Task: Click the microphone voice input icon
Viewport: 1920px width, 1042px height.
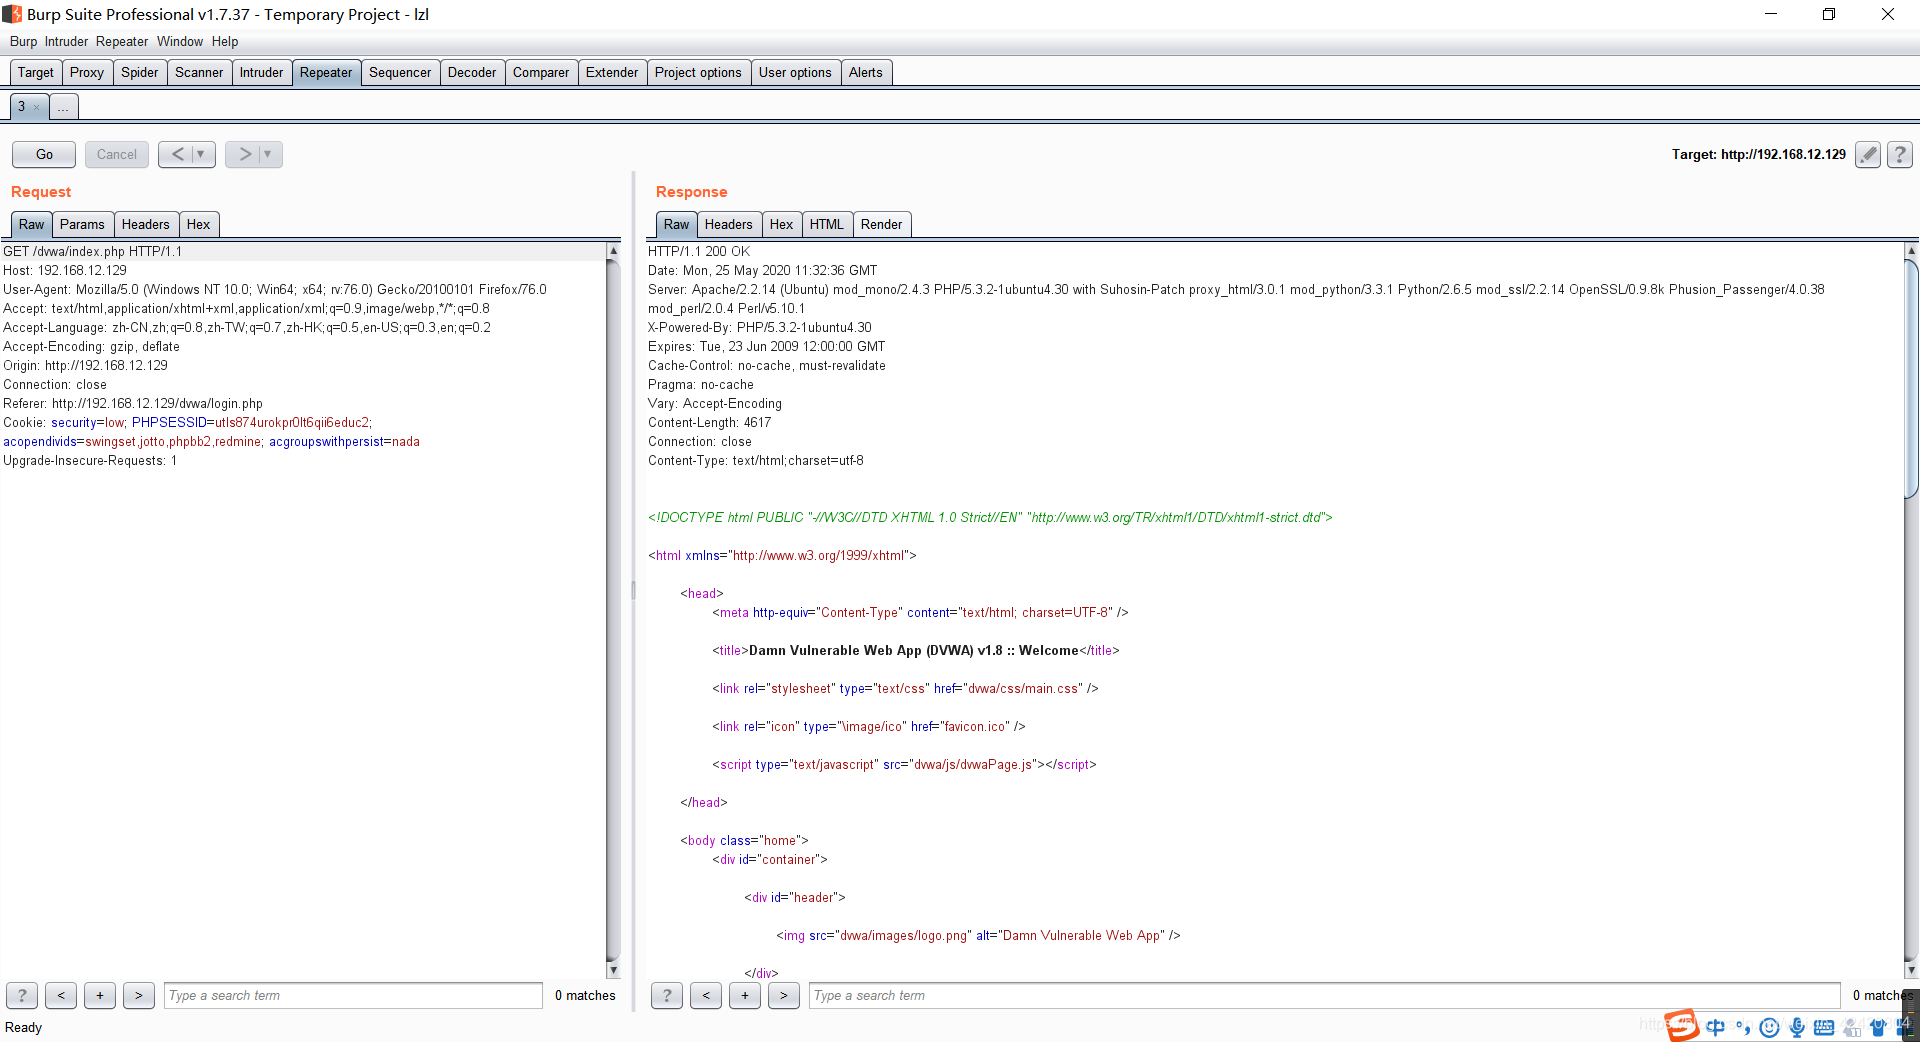Action: coord(1797,1027)
